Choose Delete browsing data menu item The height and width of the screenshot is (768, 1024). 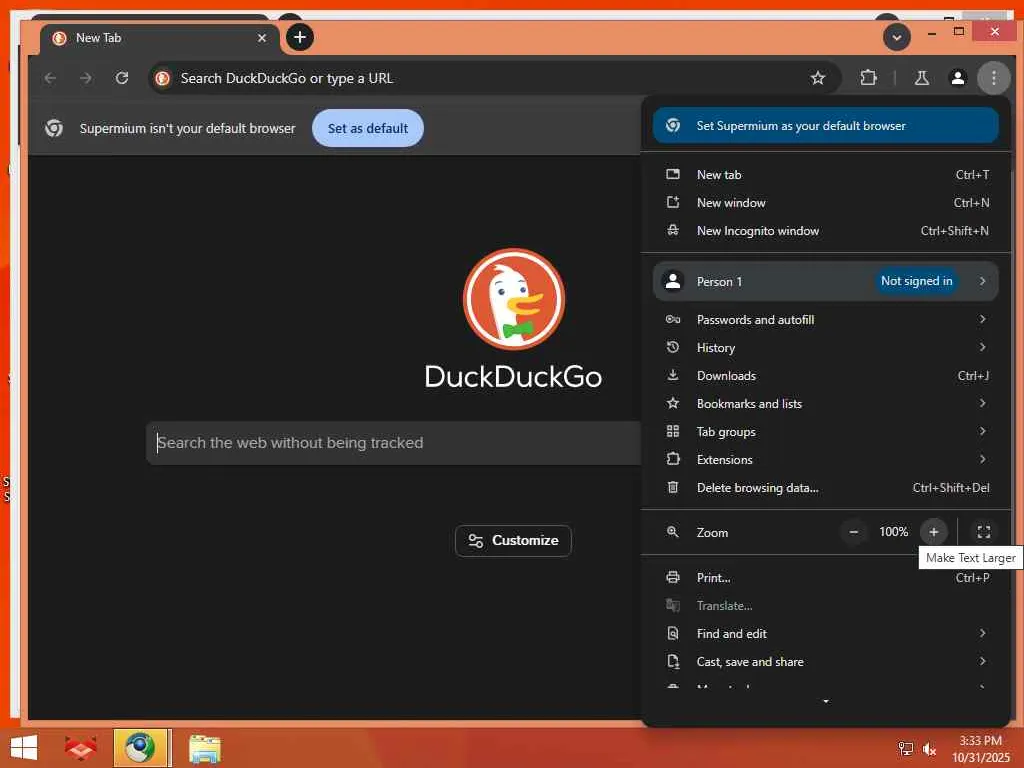click(825, 488)
